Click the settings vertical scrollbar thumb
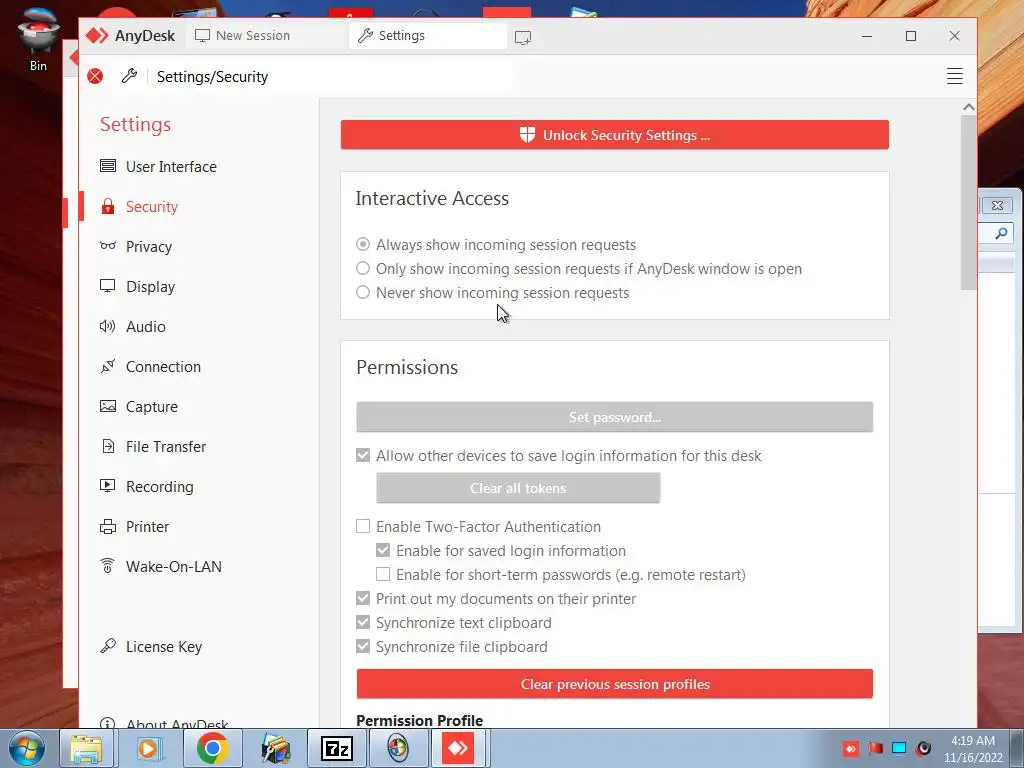The image size is (1024, 768). coord(968,202)
